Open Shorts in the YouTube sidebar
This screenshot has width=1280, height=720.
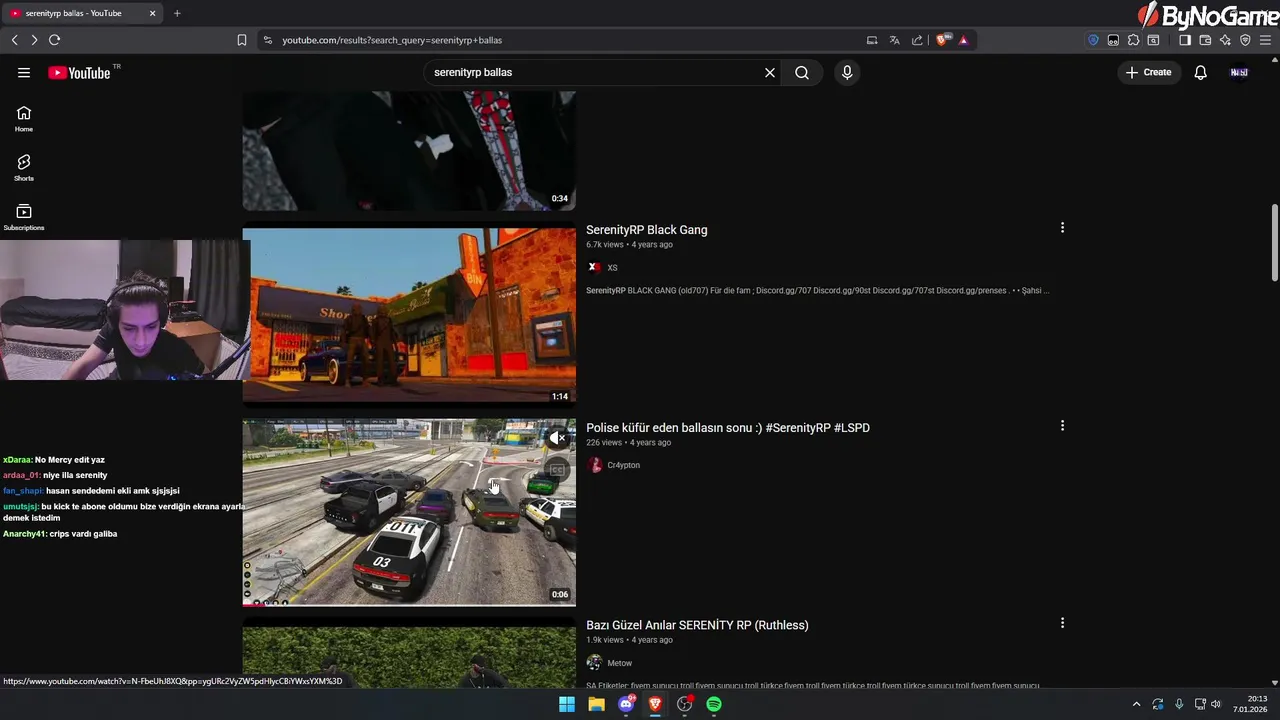[24, 168]
